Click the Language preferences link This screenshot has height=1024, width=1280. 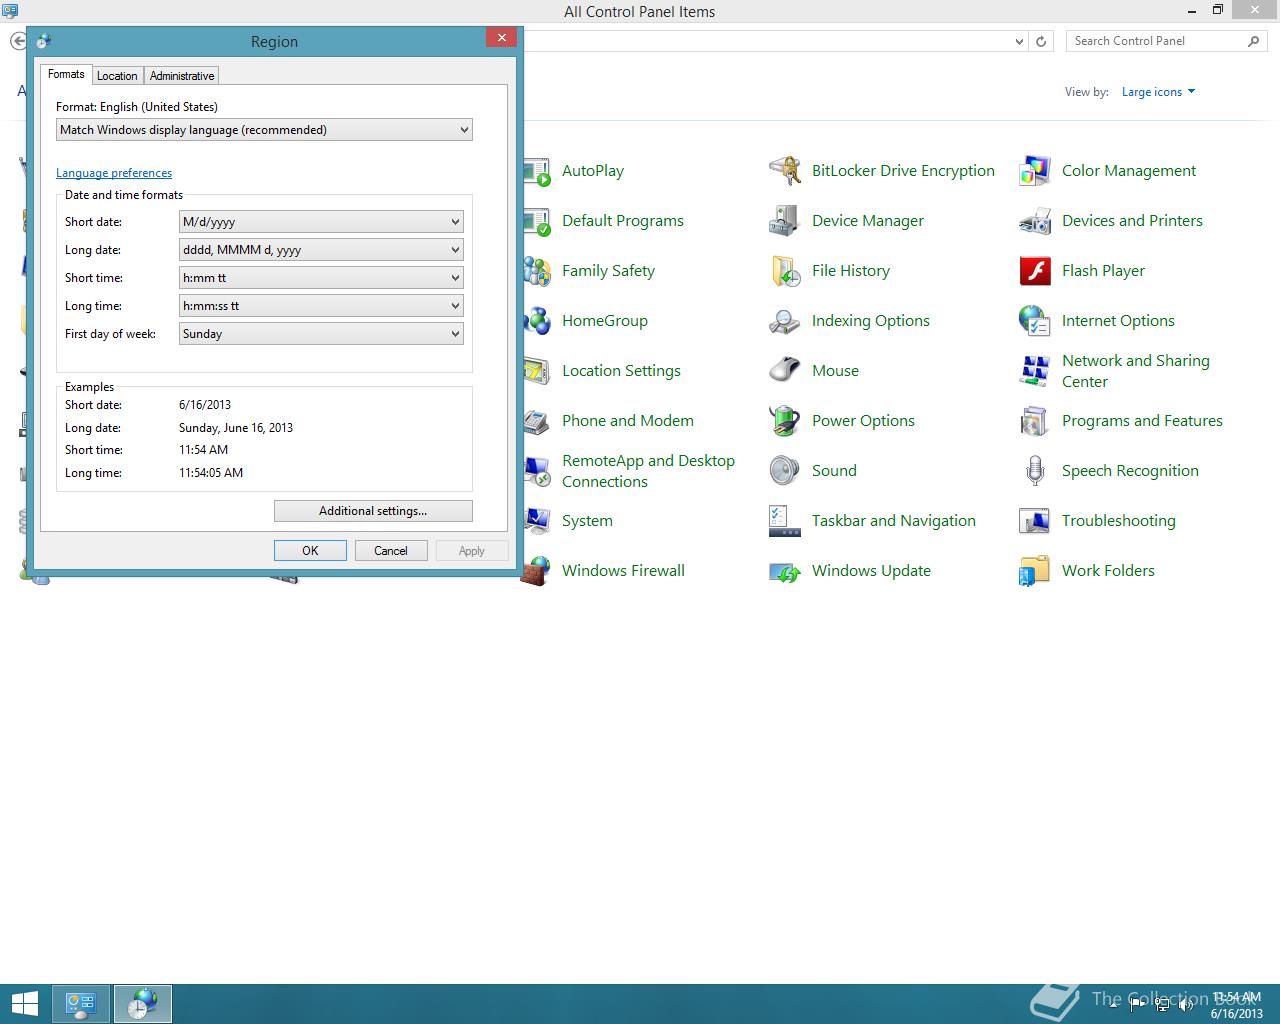point(114,173)
